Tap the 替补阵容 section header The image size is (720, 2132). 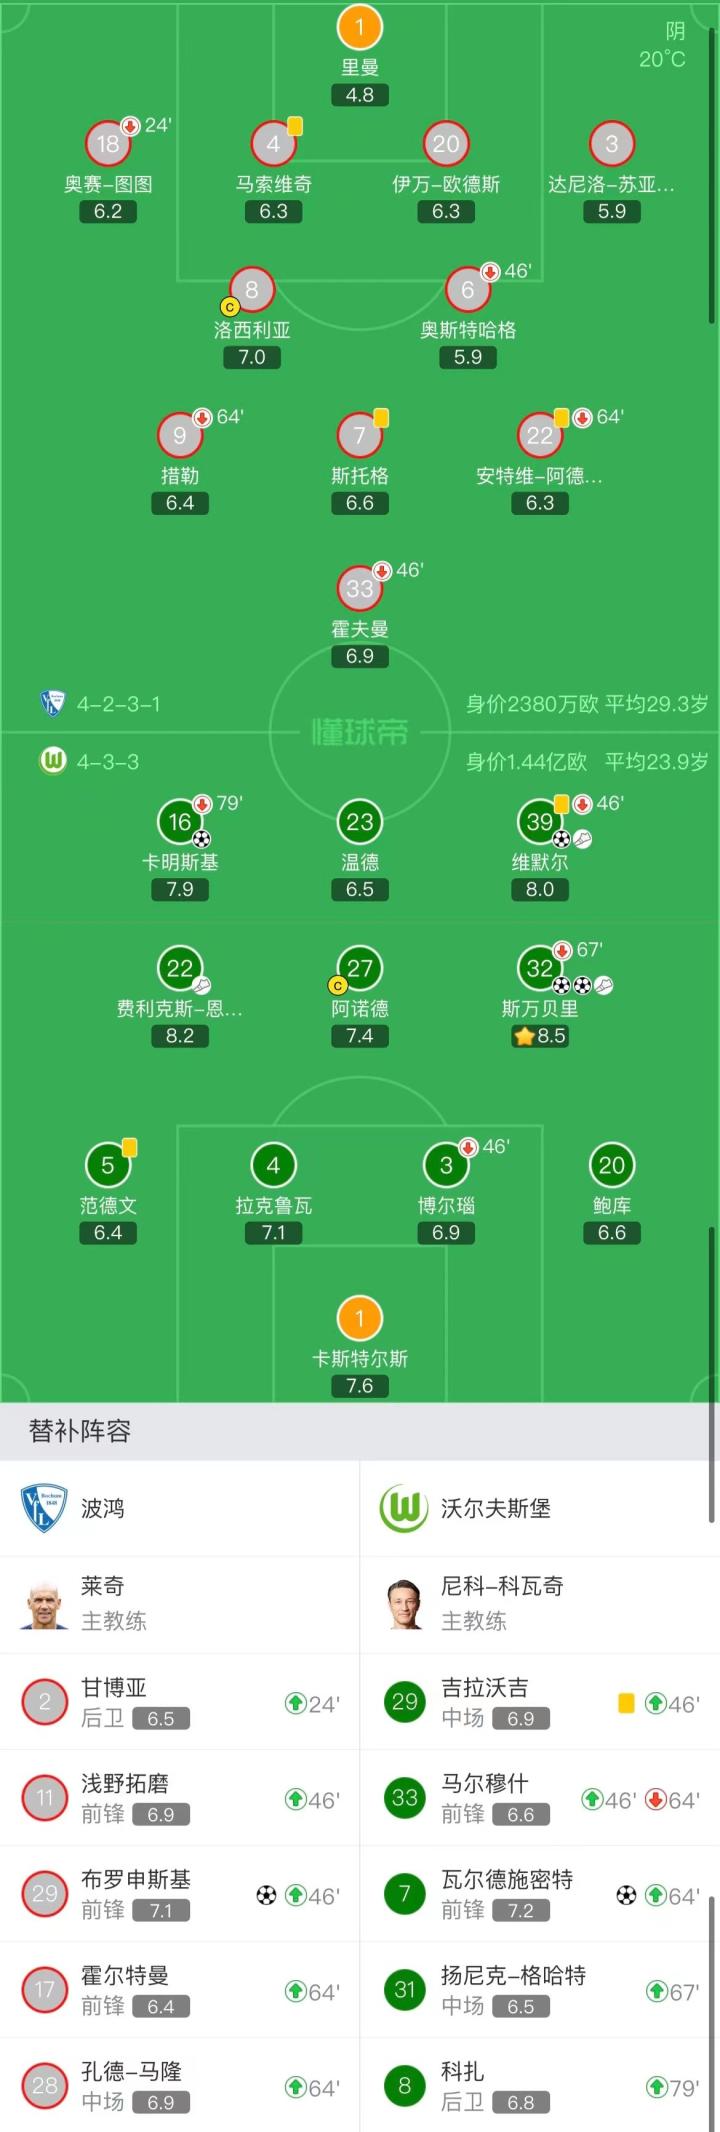coord(80,1431)
